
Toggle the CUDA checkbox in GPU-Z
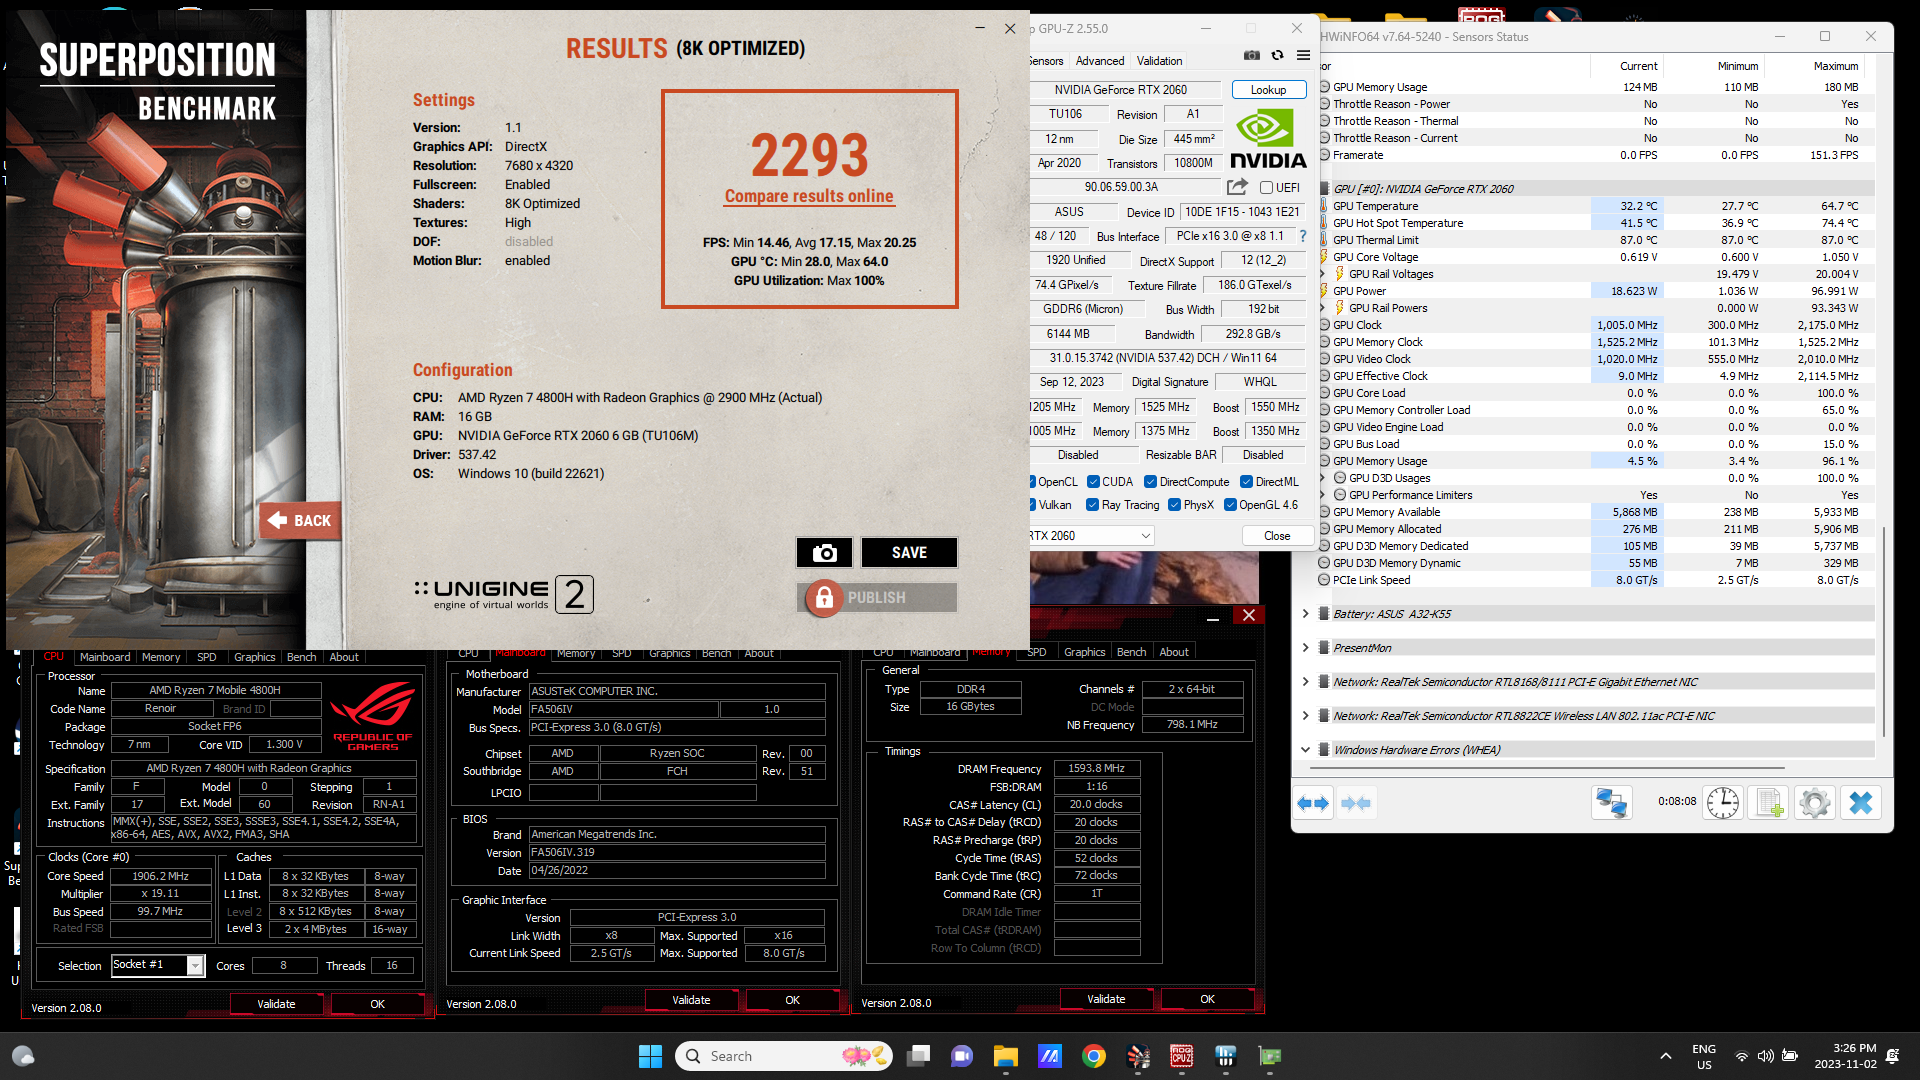click(1093, 482)
